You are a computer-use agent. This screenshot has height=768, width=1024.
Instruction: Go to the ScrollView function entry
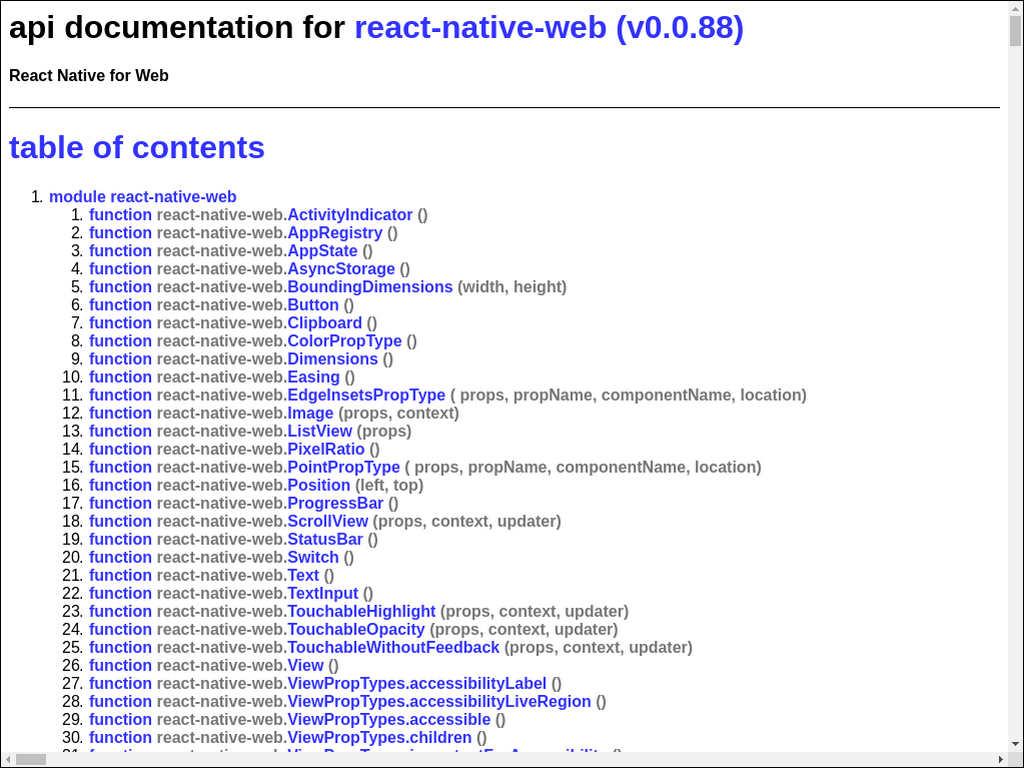327,521
